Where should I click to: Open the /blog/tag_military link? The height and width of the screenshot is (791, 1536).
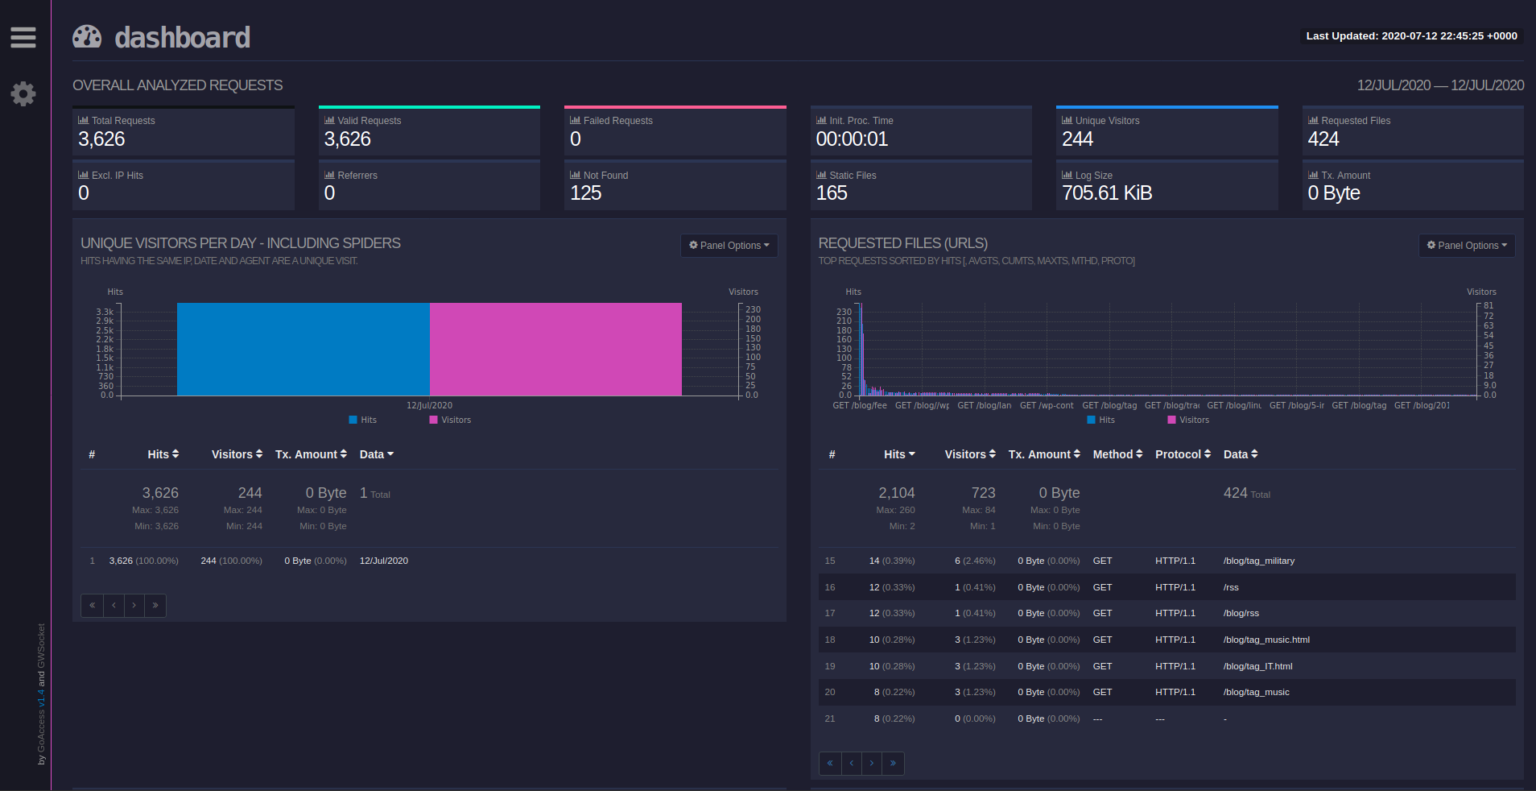point(1261,560)
